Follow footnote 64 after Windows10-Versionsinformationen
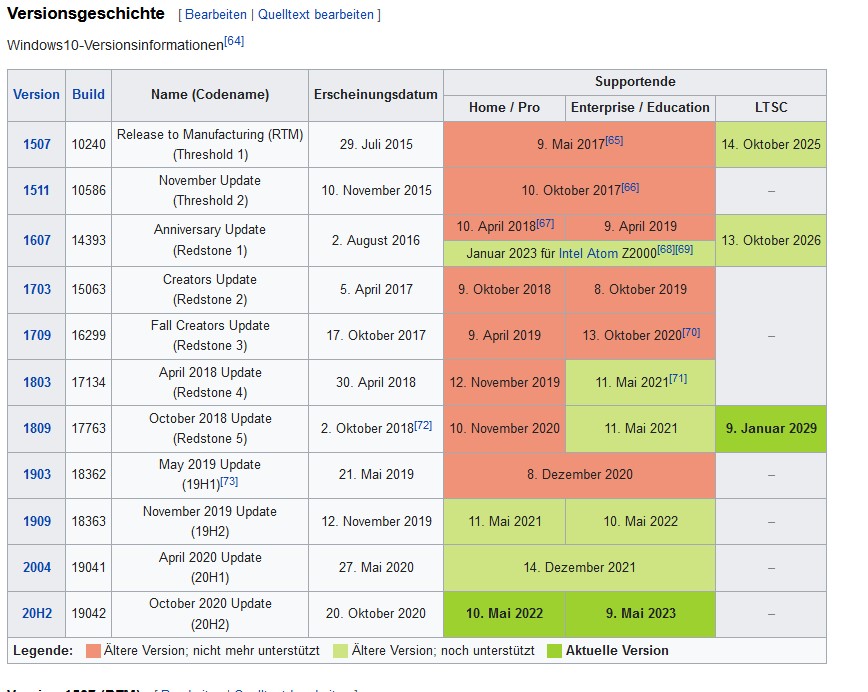Screen dimensions: 868x692 point(234,41)
